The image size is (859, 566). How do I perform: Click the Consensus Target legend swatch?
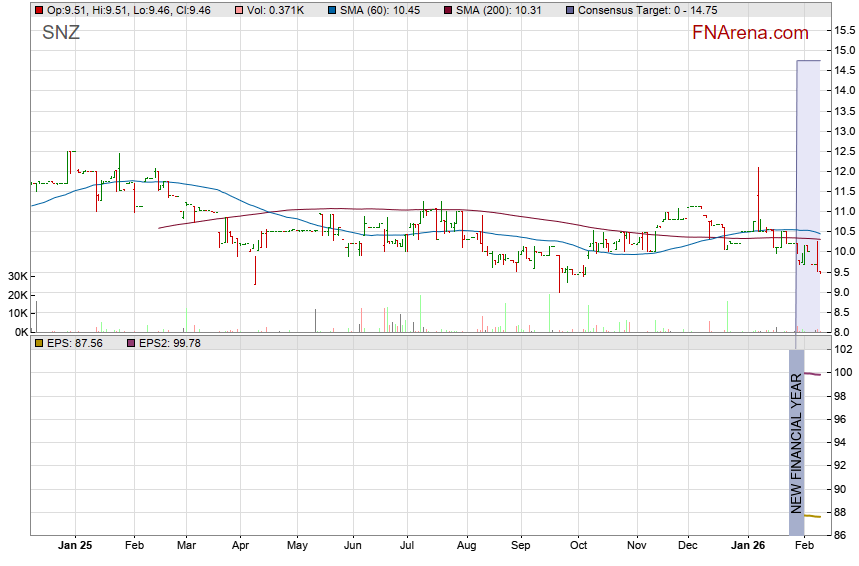pyautogui.click(x=569, y=10)
